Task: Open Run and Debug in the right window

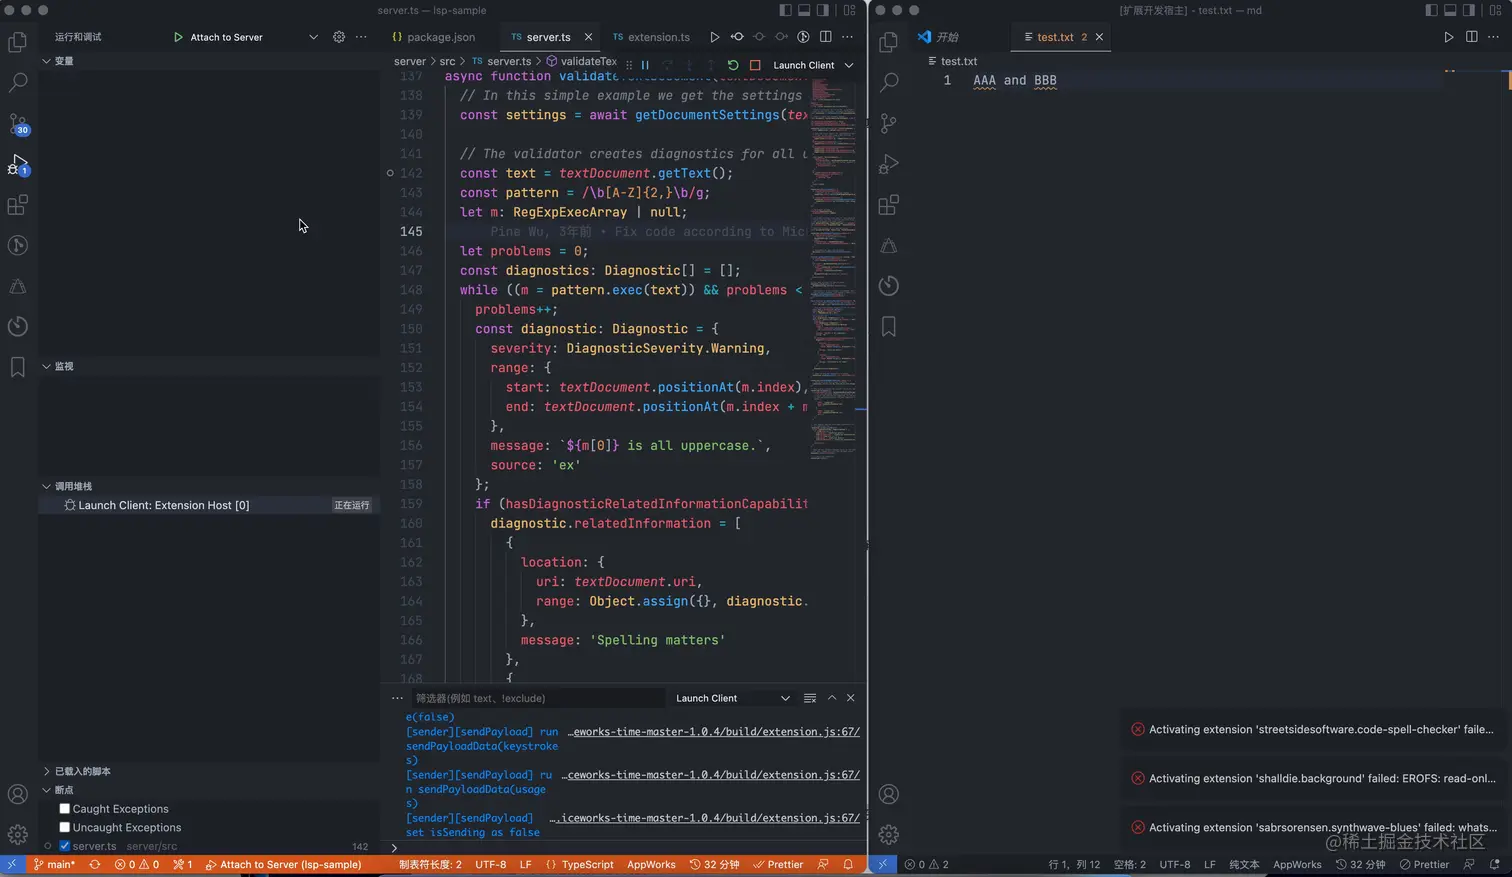Action: [x=889, y=164]
